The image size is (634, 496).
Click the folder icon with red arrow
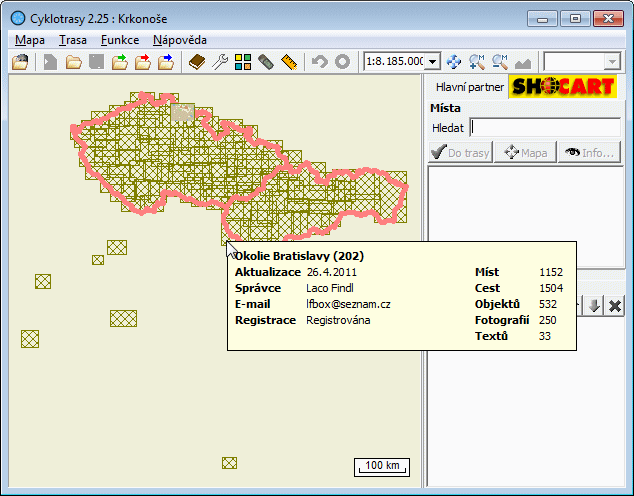pyautogui.click(x=143, y=62)
